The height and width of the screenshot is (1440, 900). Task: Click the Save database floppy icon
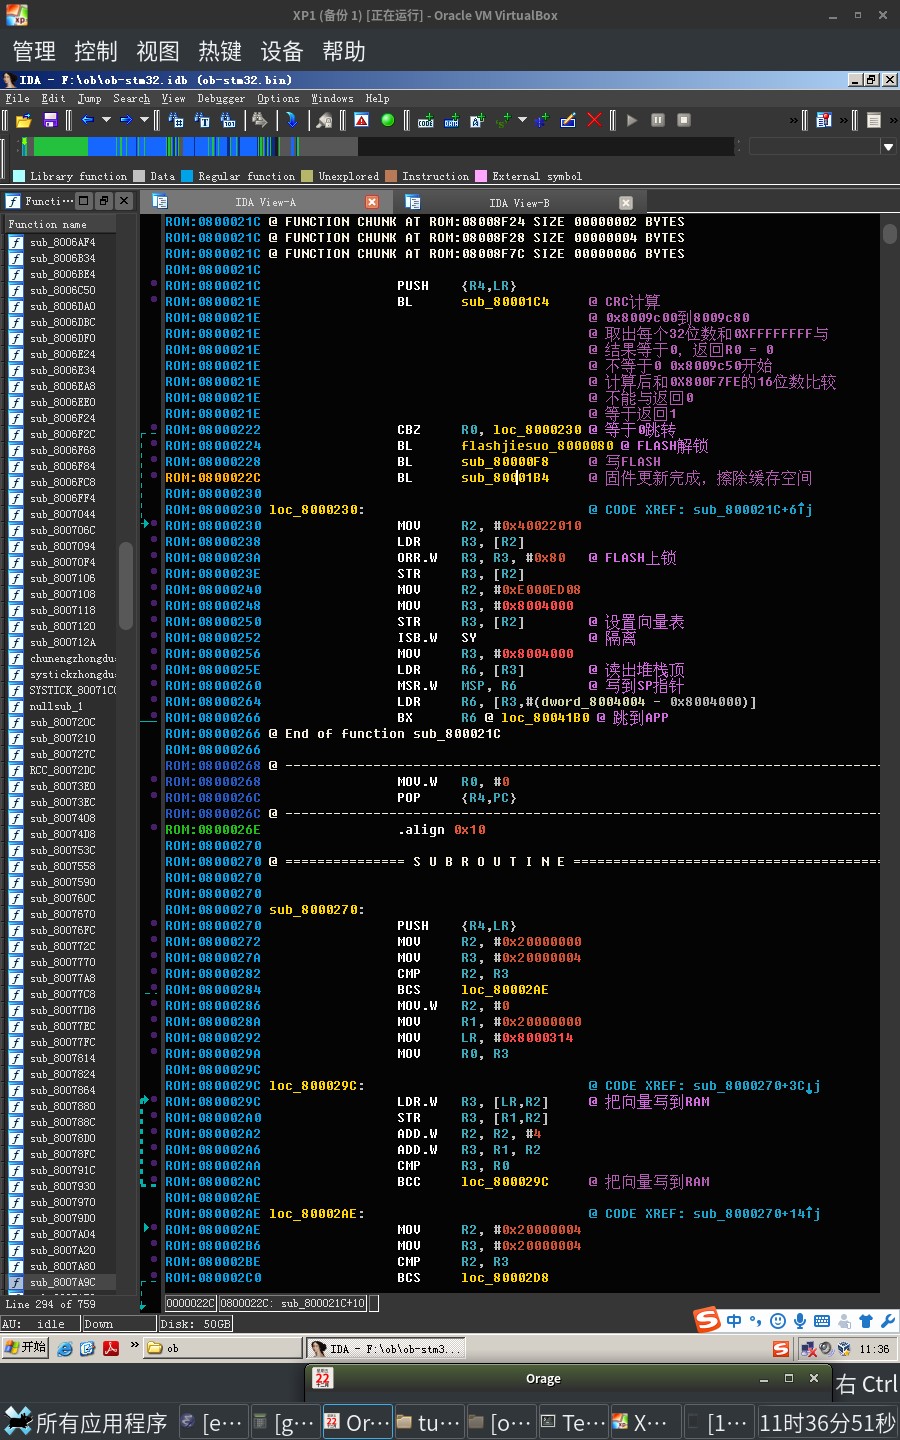50,121
